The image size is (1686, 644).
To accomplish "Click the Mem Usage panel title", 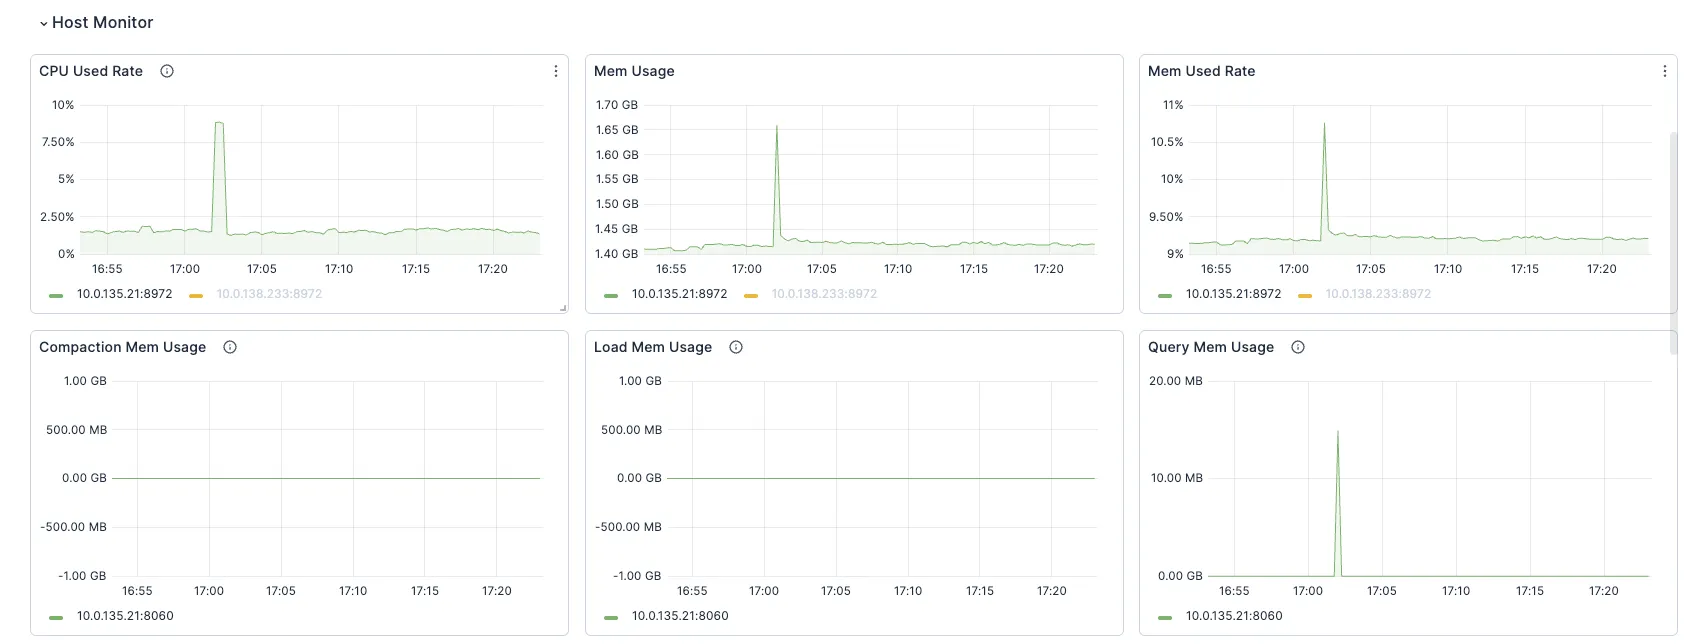I will (x=634, y=71).
